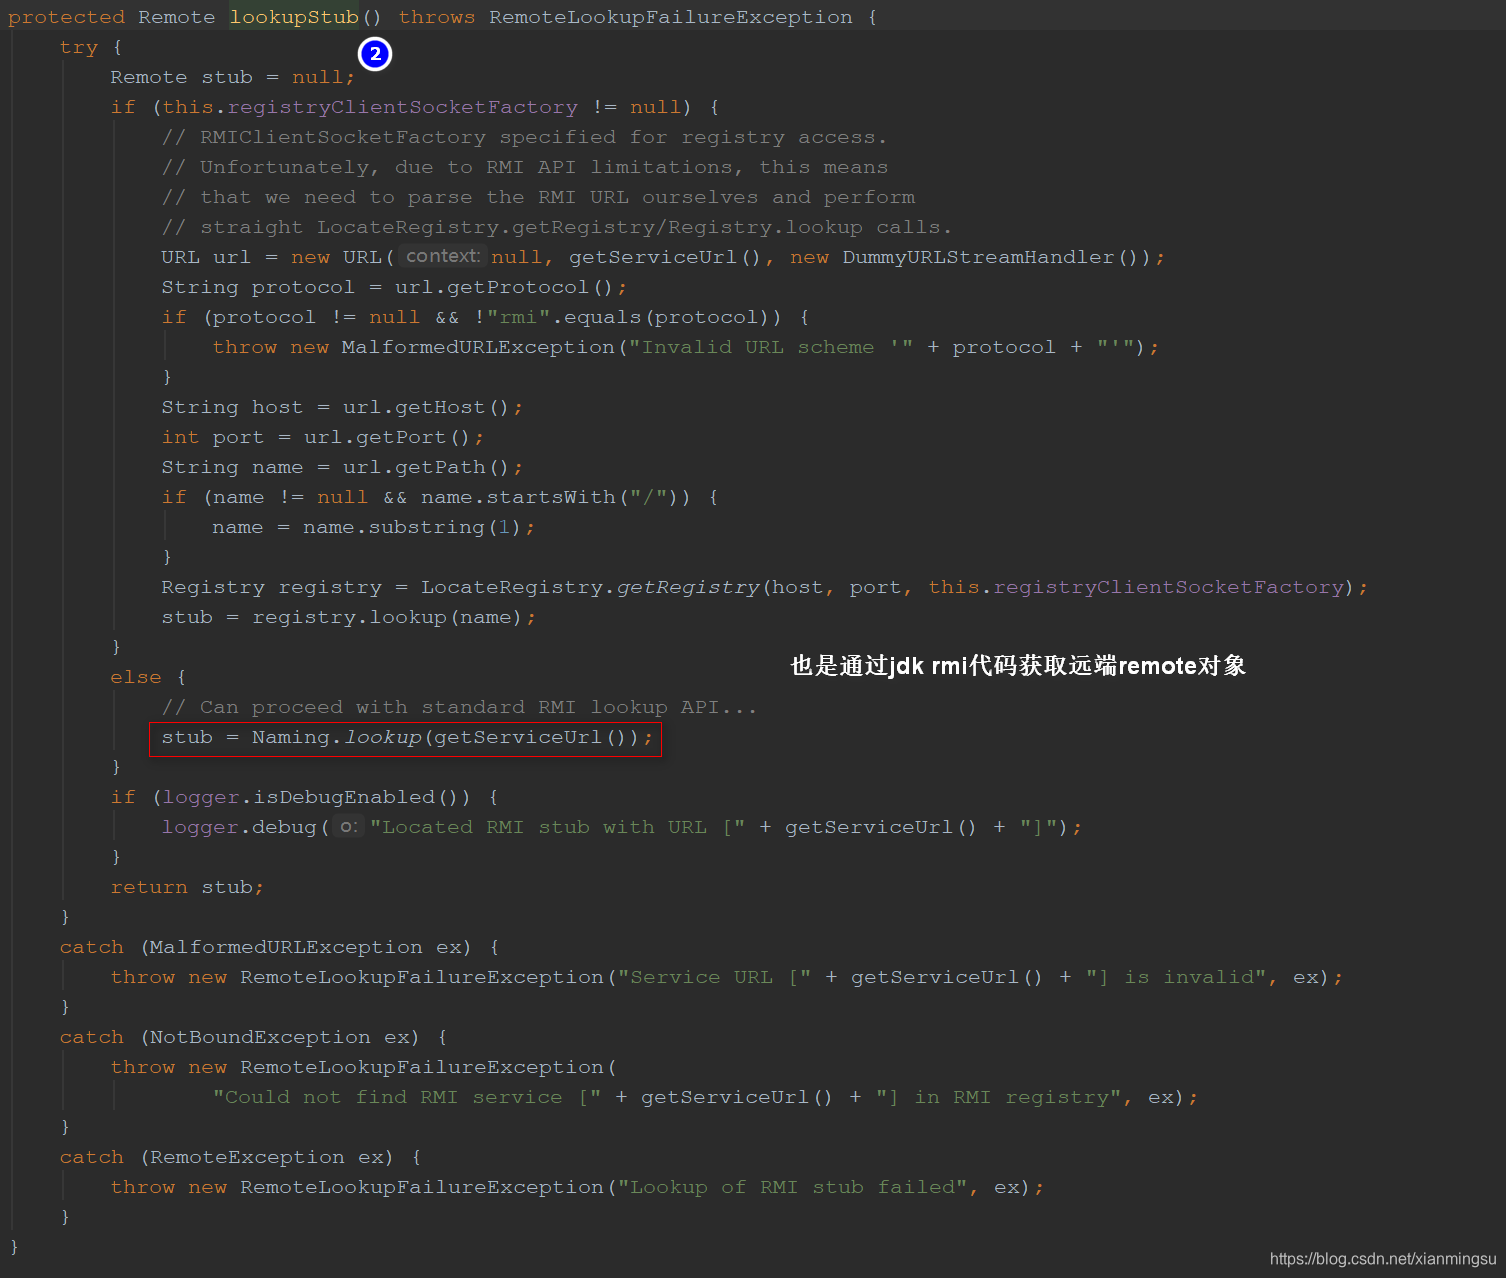Click comment 'straight LocateRegistry.getRegistry/Registry.lookup calls'
Viewport: 1506px width, 1278px height.
point(557,227)
